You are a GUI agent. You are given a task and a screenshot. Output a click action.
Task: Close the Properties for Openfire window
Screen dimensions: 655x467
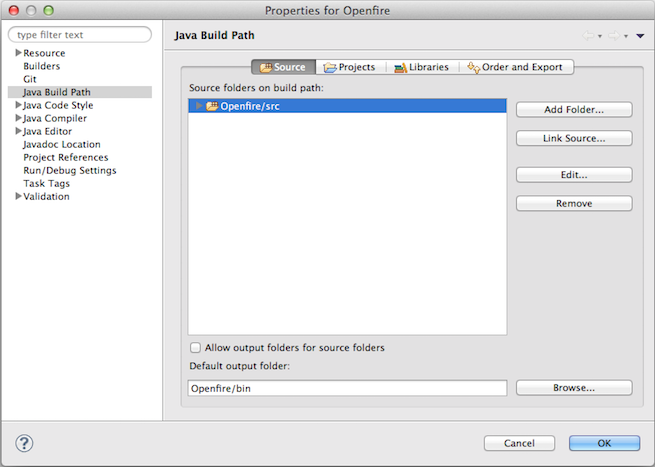click(x=13, y=10)
